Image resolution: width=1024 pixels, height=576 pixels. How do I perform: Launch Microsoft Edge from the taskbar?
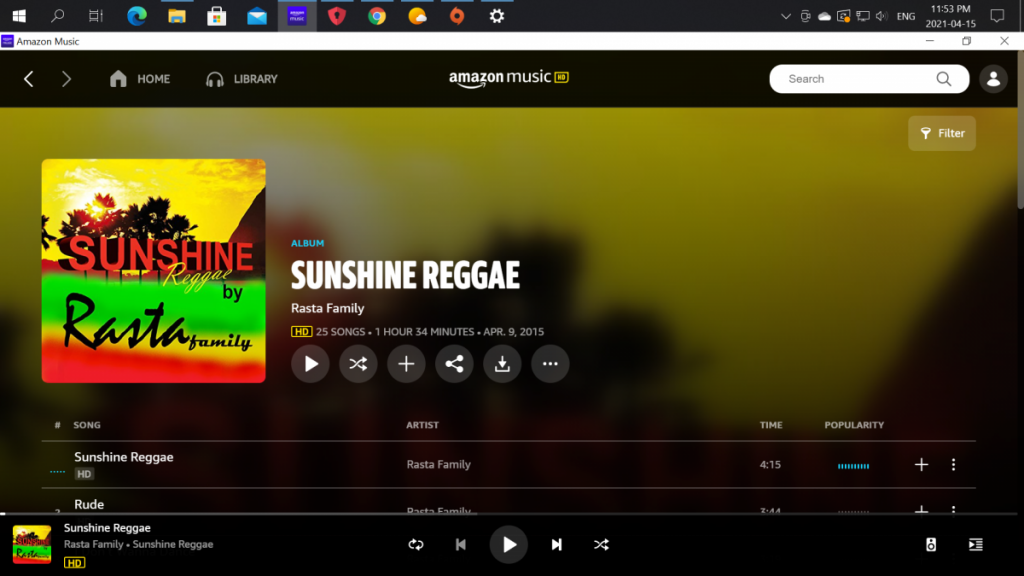[136, 16]
